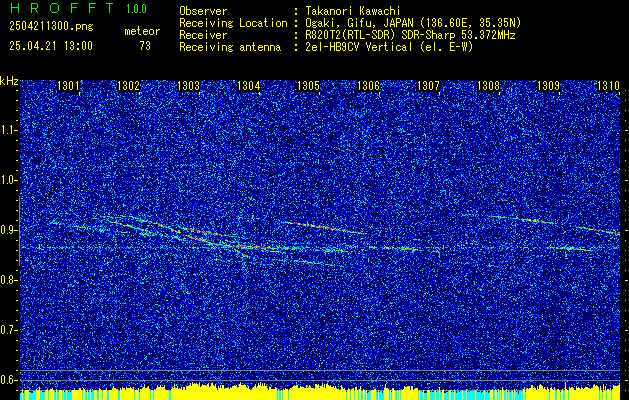Image resolution: width=629 pixels, height=400 pixels.
Task: Click the Observer field label
Action: 203,11
